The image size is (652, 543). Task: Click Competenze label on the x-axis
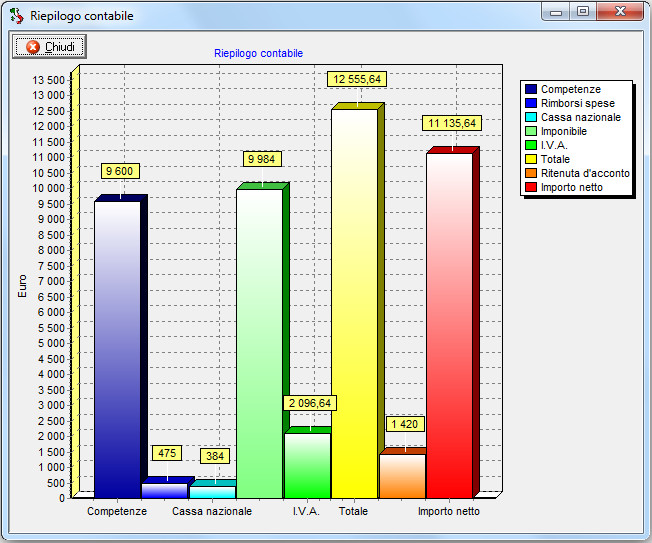117,511
